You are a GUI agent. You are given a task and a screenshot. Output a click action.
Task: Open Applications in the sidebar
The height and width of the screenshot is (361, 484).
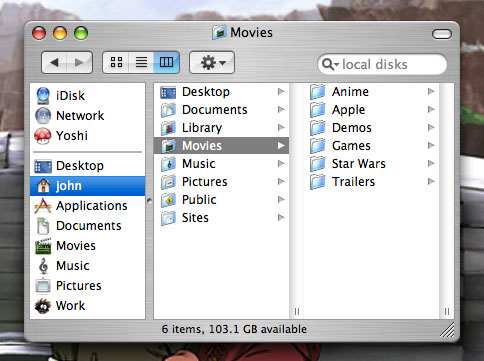click(x=87, y=206)
